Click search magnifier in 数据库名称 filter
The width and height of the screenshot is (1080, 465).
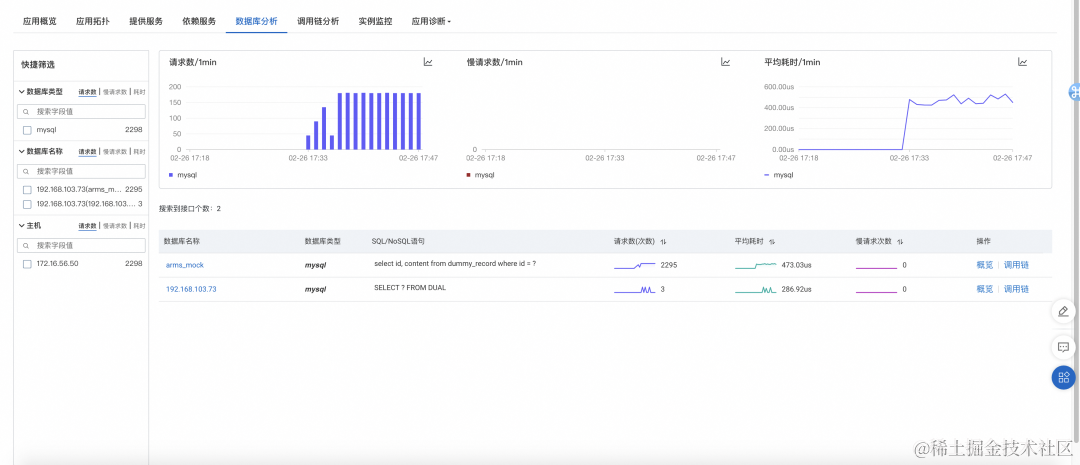click(26, 171)
